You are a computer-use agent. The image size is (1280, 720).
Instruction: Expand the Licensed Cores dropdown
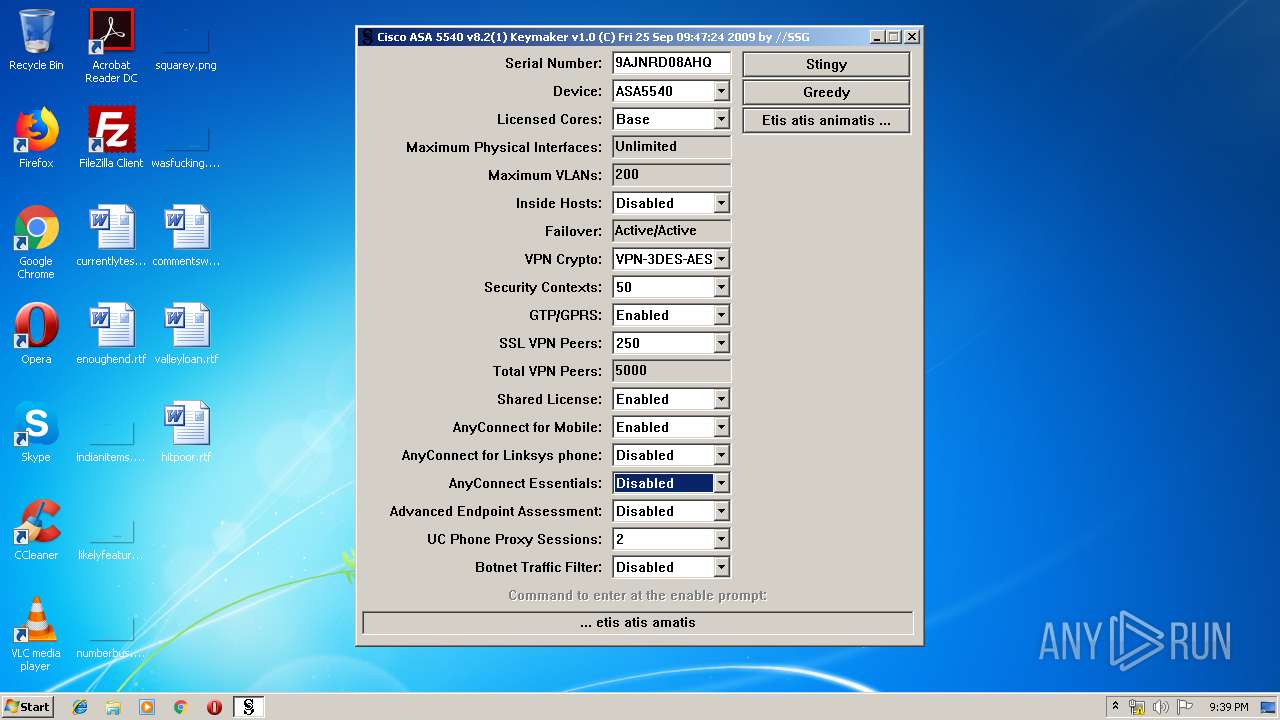coord(721,119)
